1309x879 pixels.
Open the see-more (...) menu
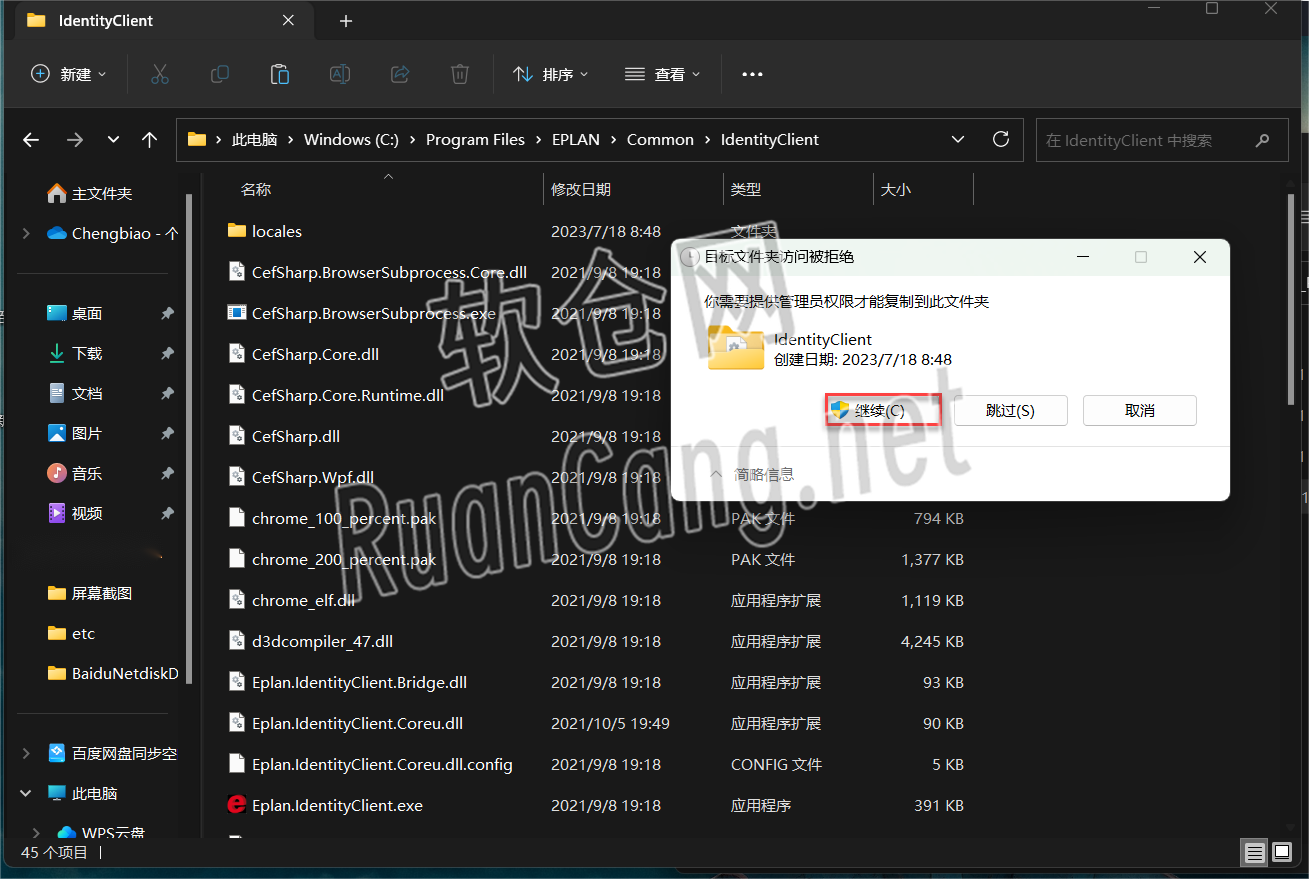click(752, 73)
